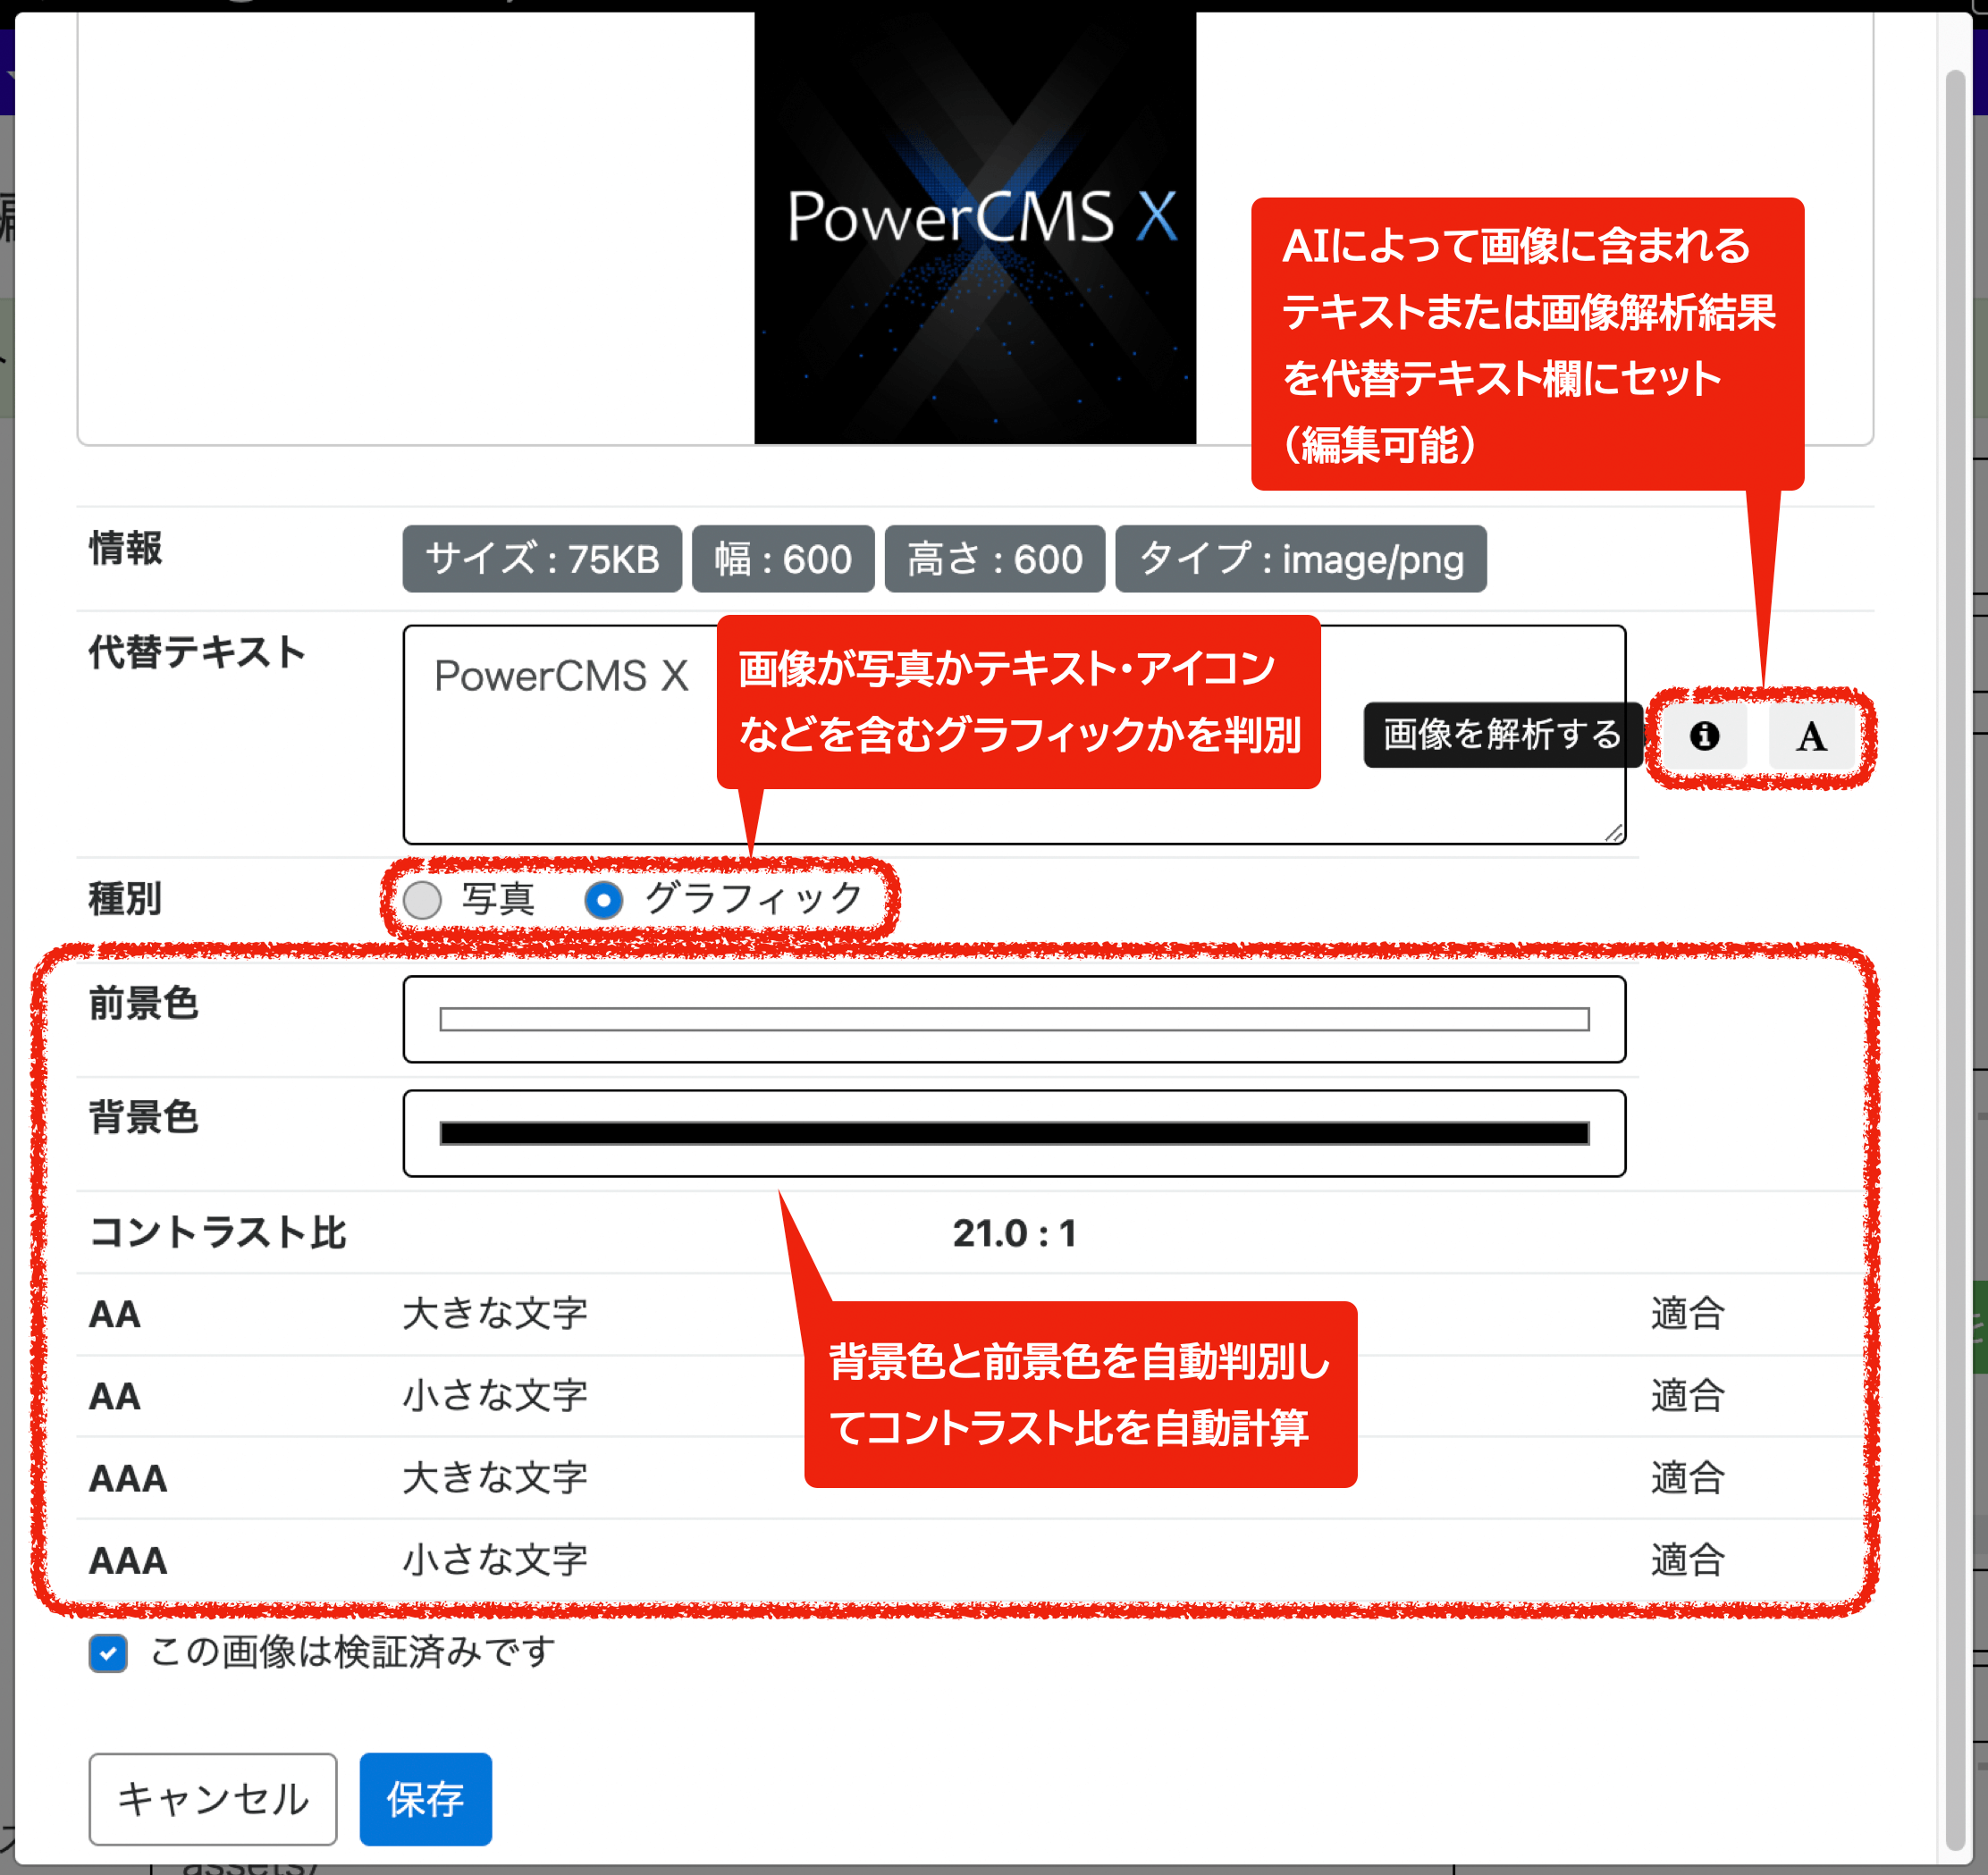Viewport: 1988px width, 1875px height.
Task: Click the A text-recognition icon
Action: pos(1812,738)
